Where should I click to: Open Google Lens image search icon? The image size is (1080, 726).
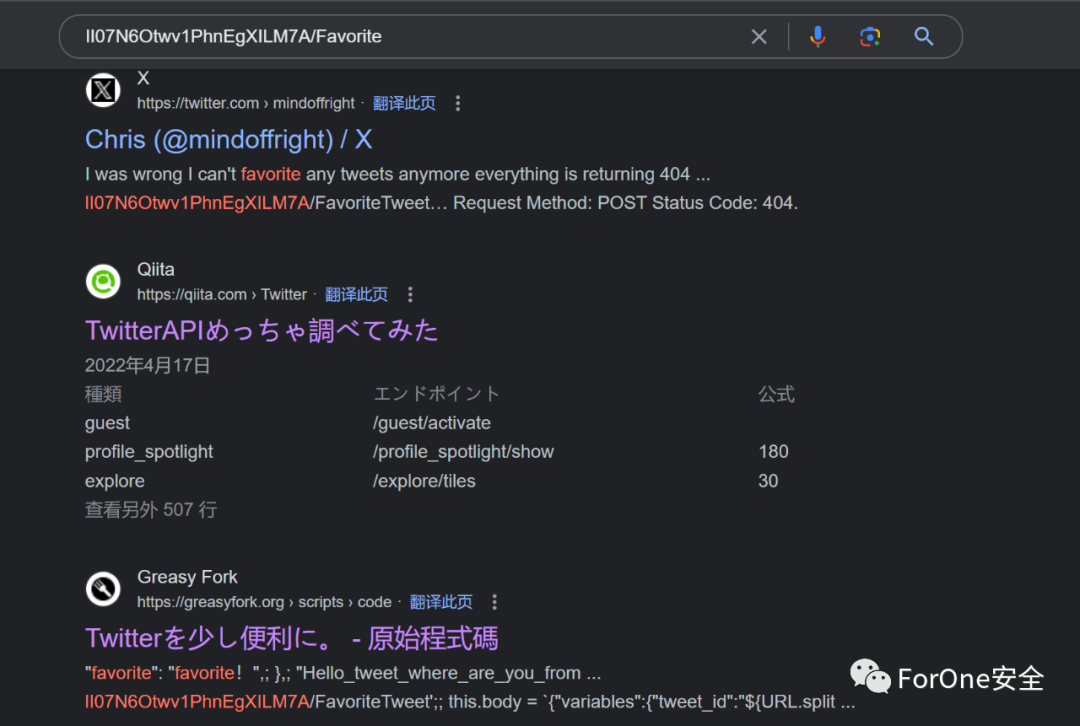point(870,37)
